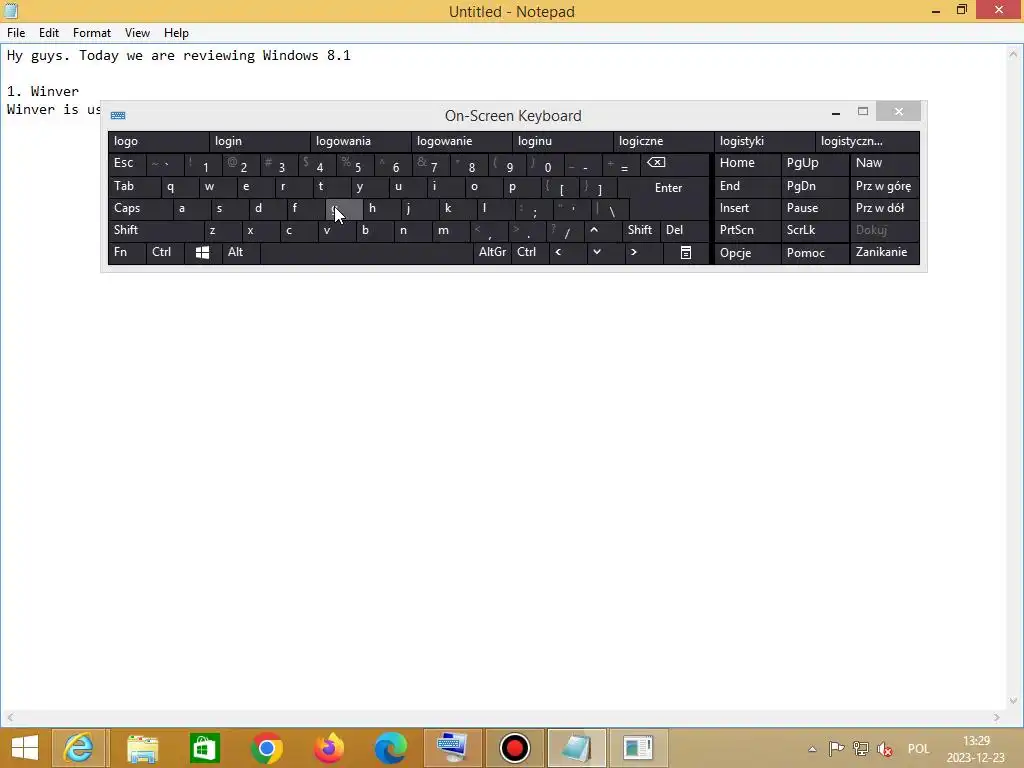
Task: Toggle the right Shift key
Action: pos(640,230)
